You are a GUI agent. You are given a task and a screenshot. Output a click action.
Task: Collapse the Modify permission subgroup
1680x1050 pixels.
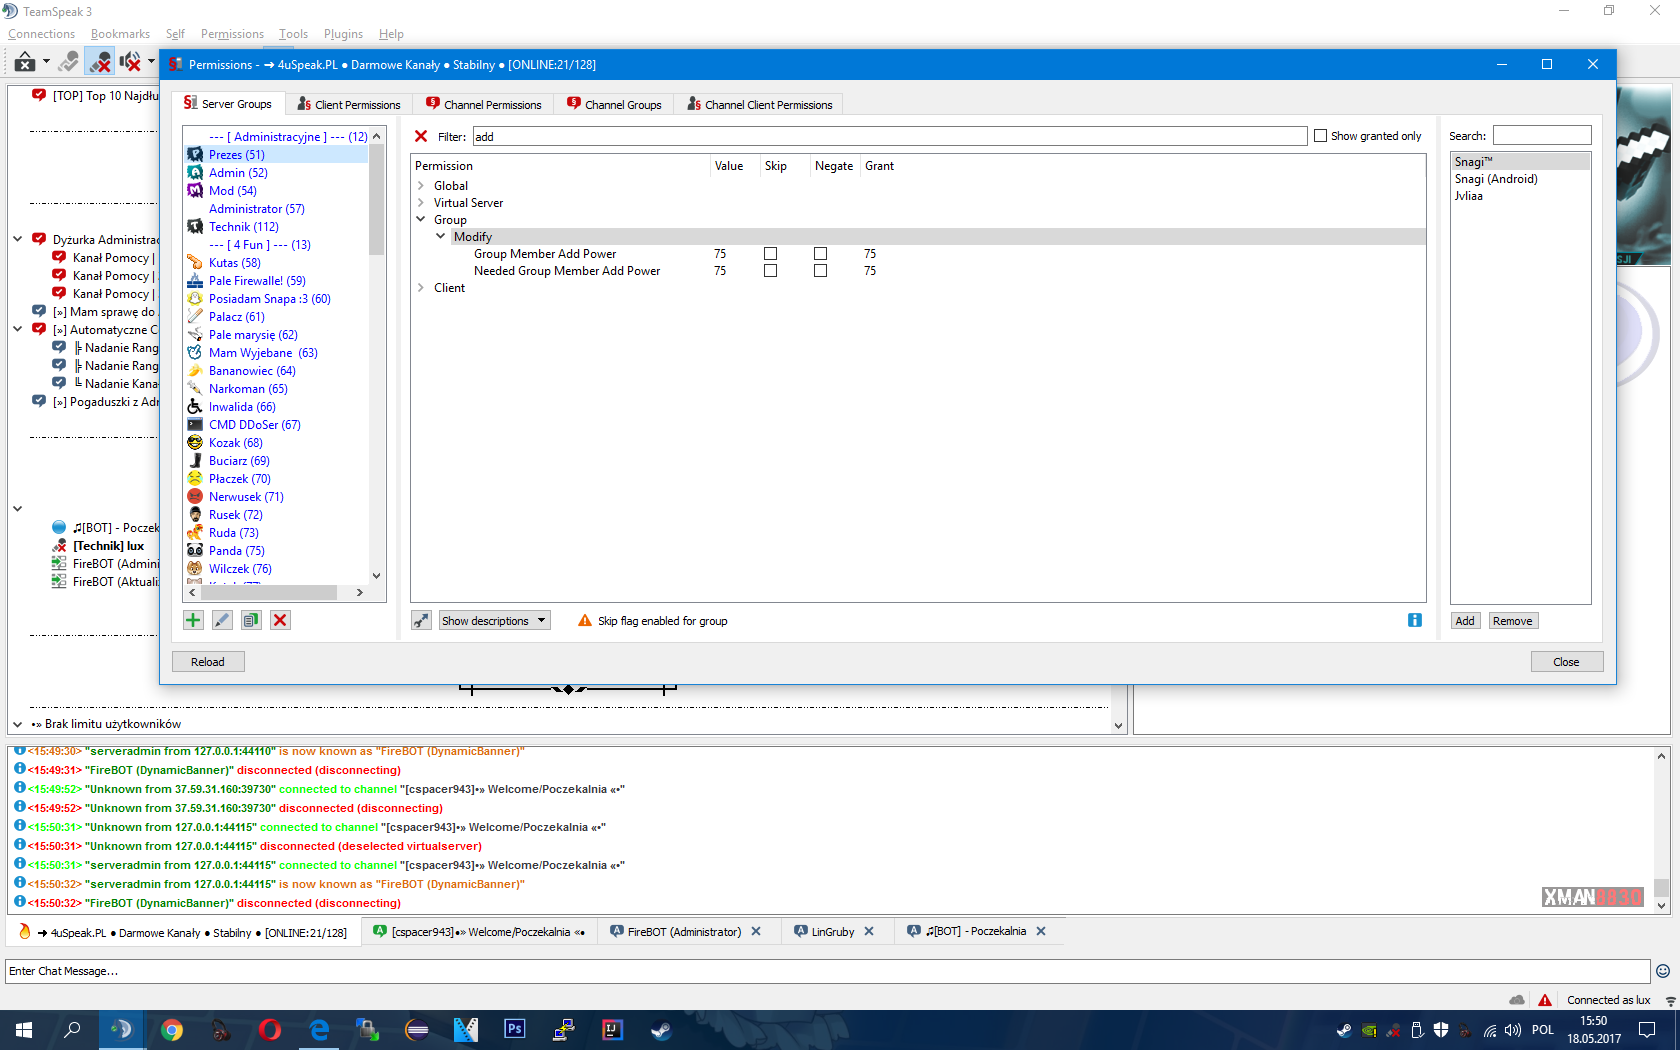point(441,237)
